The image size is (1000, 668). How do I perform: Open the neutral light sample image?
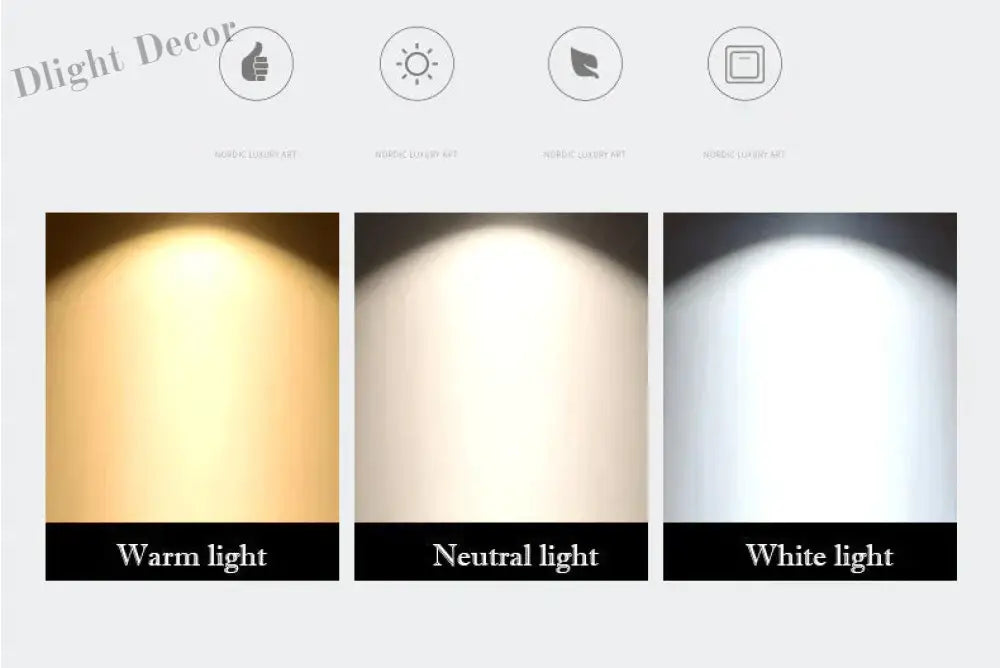tap(501, 367)
